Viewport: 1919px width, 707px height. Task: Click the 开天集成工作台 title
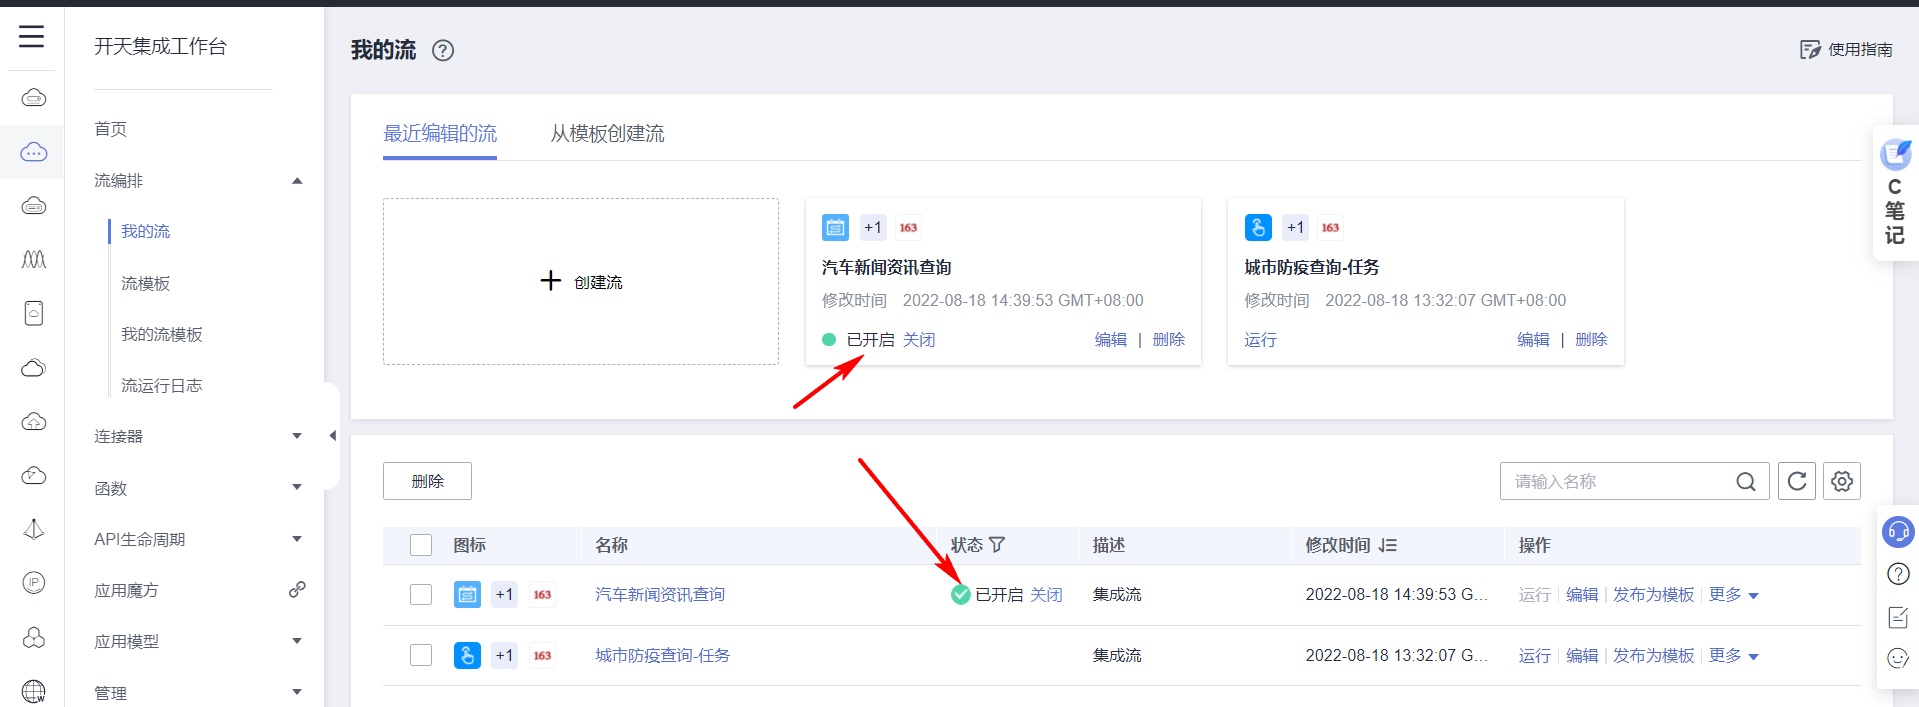pos(160,46)
